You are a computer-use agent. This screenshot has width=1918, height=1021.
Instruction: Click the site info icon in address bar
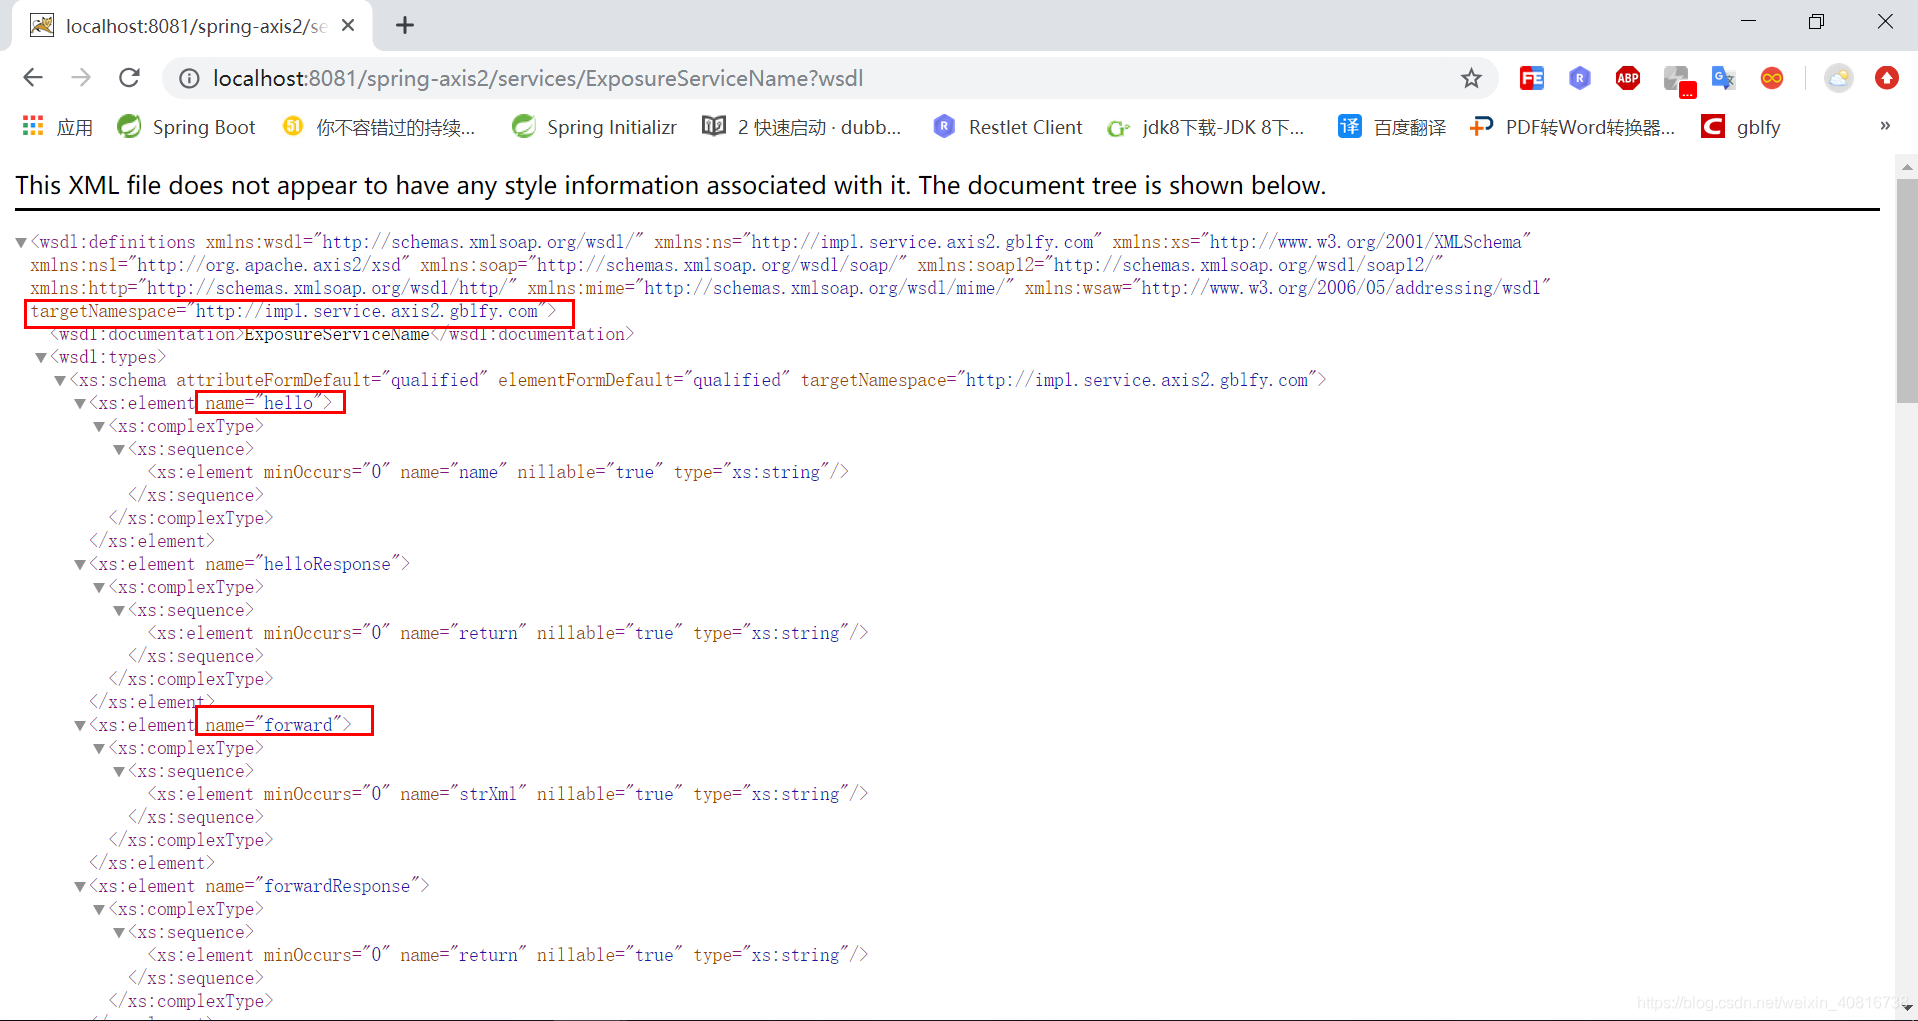[189, 78]
